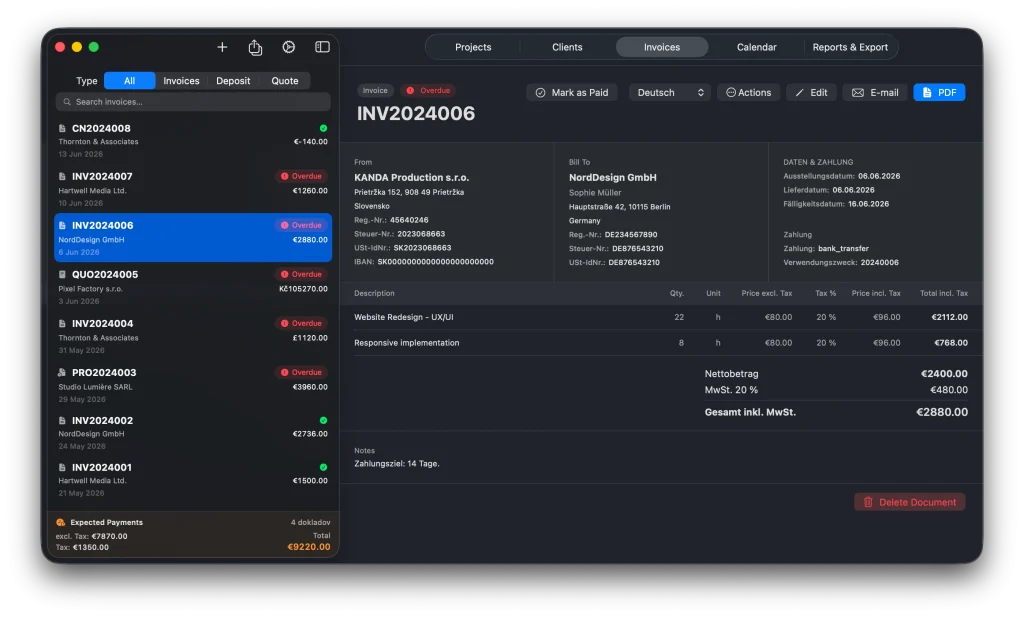This screenshot has width=1024, height=618.
Task: Click Mark as Paid button
Action: (571, 93)
